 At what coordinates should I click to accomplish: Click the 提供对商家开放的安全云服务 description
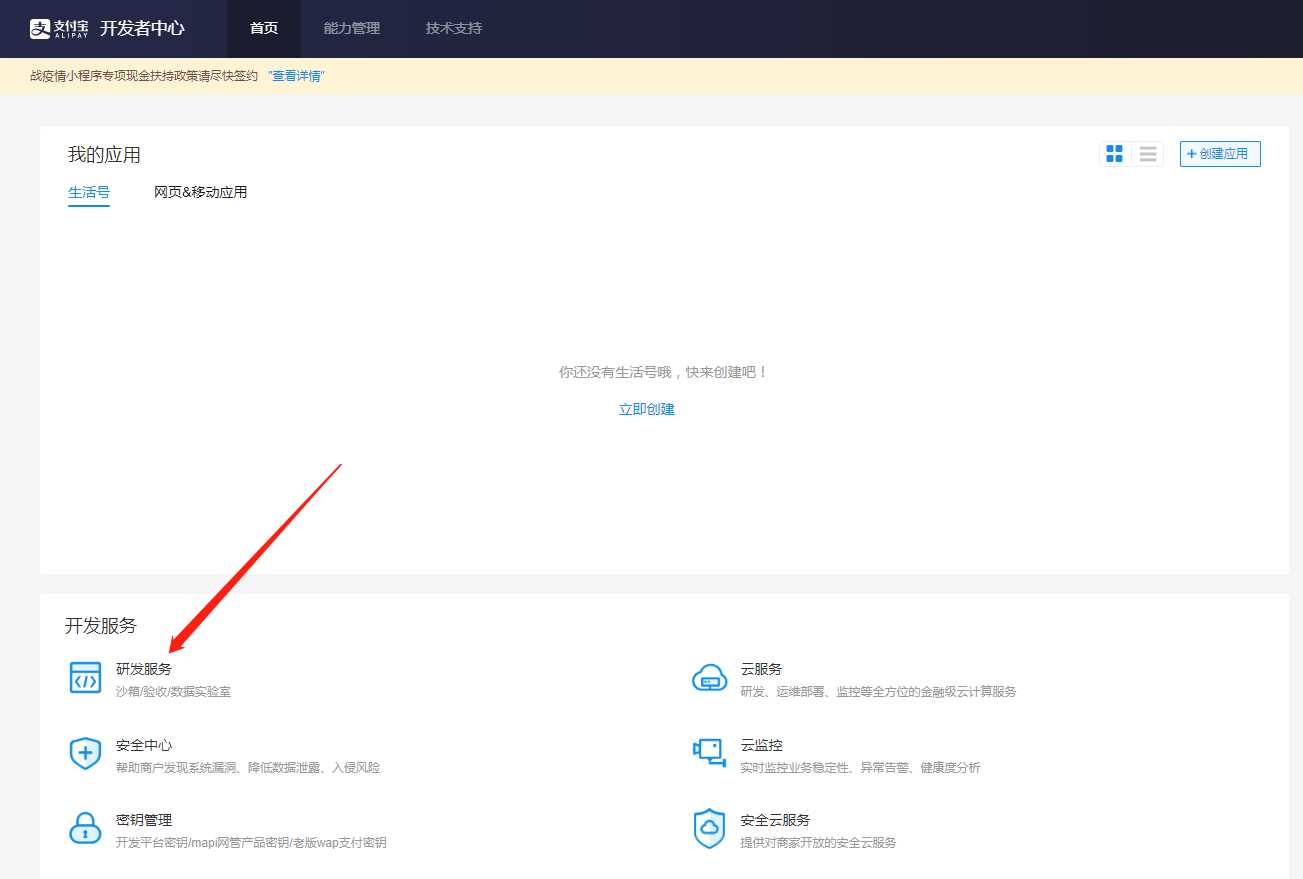[x=819, y=843]
